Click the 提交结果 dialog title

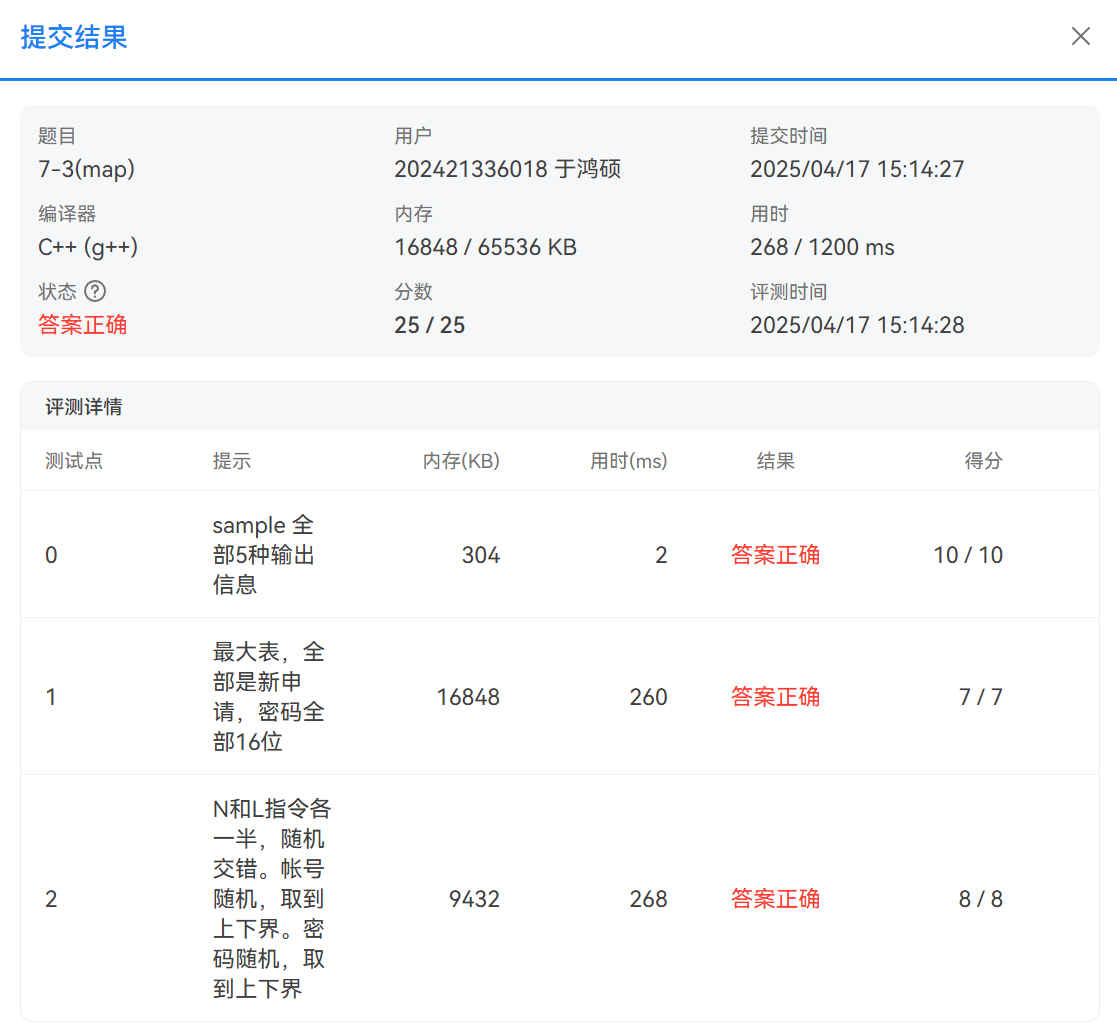74,38
